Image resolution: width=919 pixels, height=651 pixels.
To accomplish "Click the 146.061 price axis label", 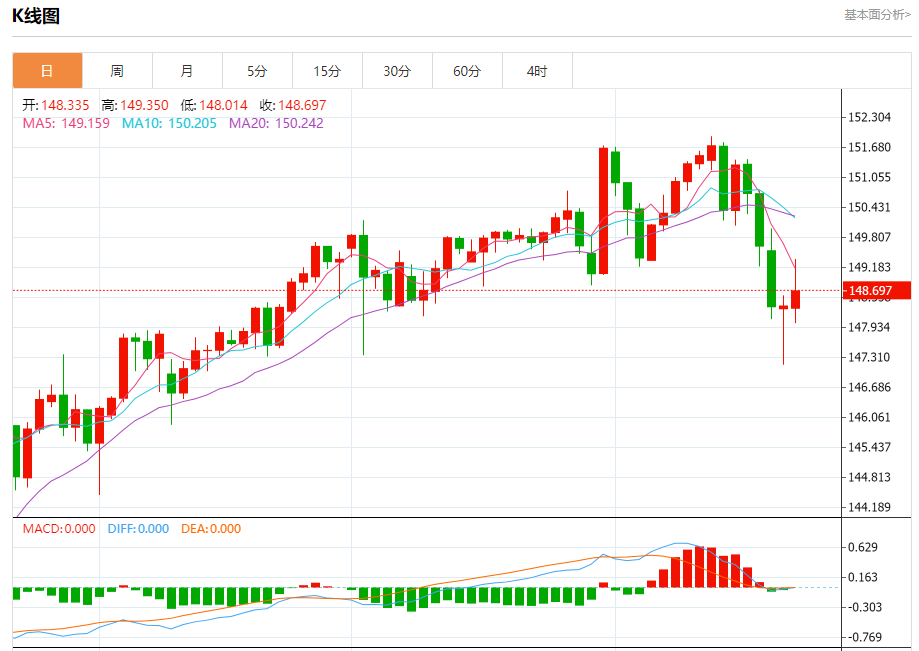I will [x=870, y=417].
